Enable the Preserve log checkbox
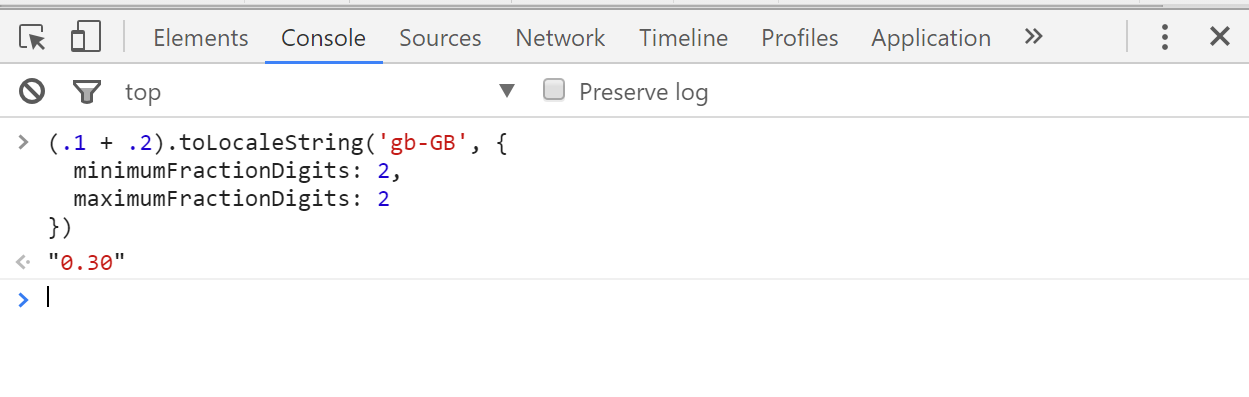This screenshot has height=397, width=1249. click(x=553, y=91)
